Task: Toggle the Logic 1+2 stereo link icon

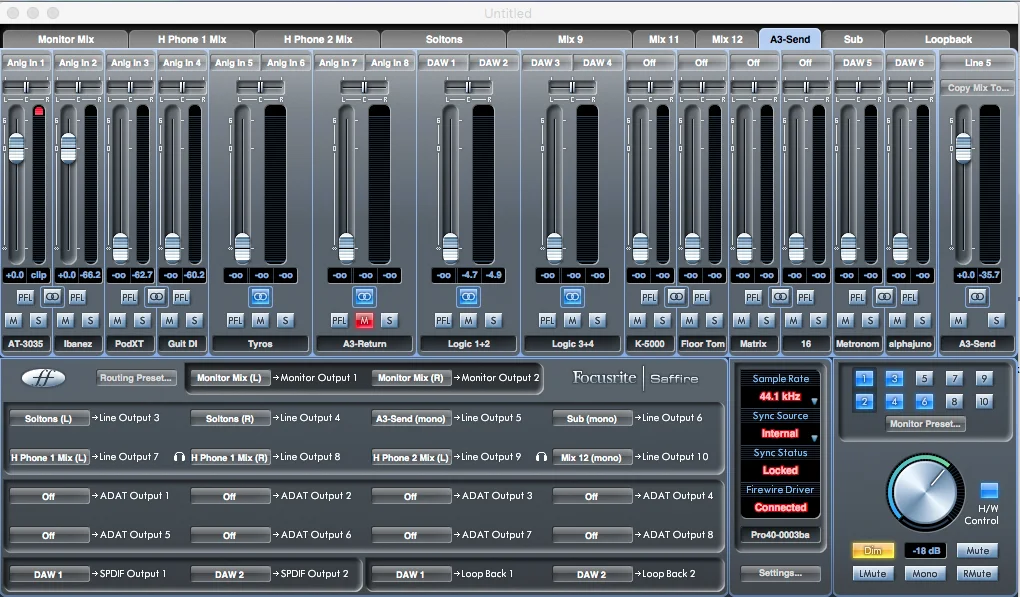Action: pos(468,297)
